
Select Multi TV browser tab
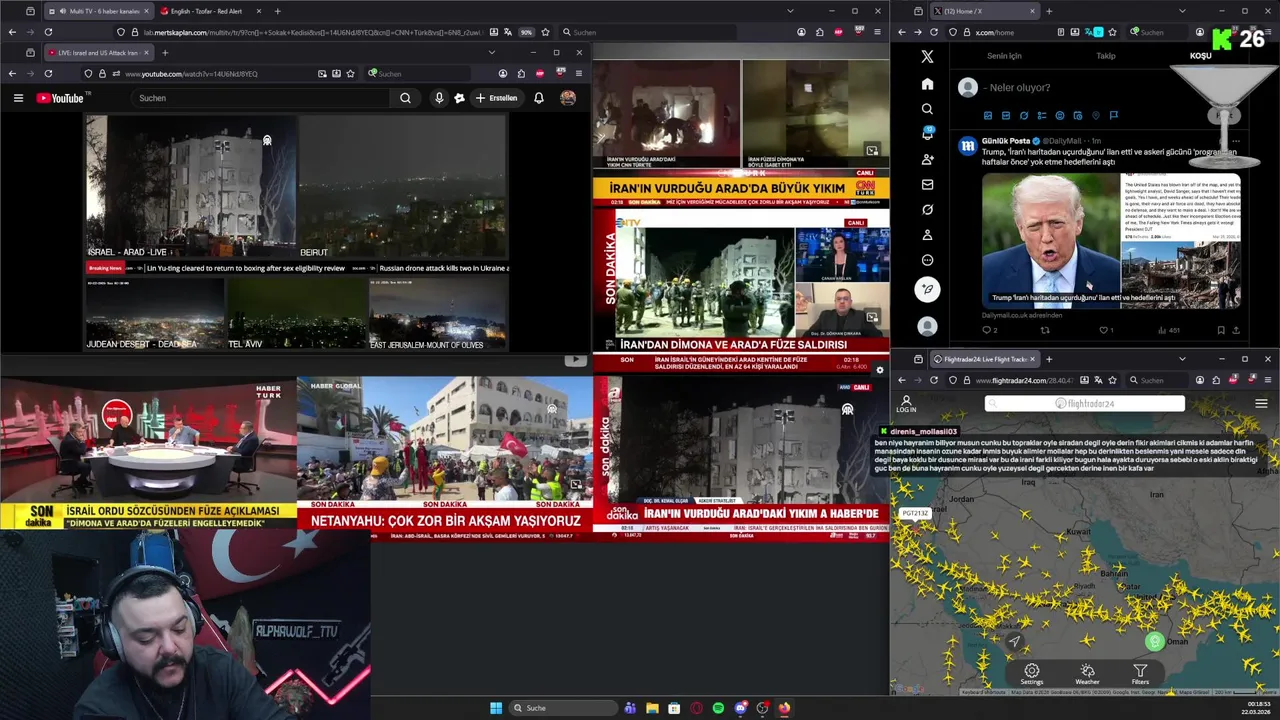pyautogui.click(x=97, y=11)
